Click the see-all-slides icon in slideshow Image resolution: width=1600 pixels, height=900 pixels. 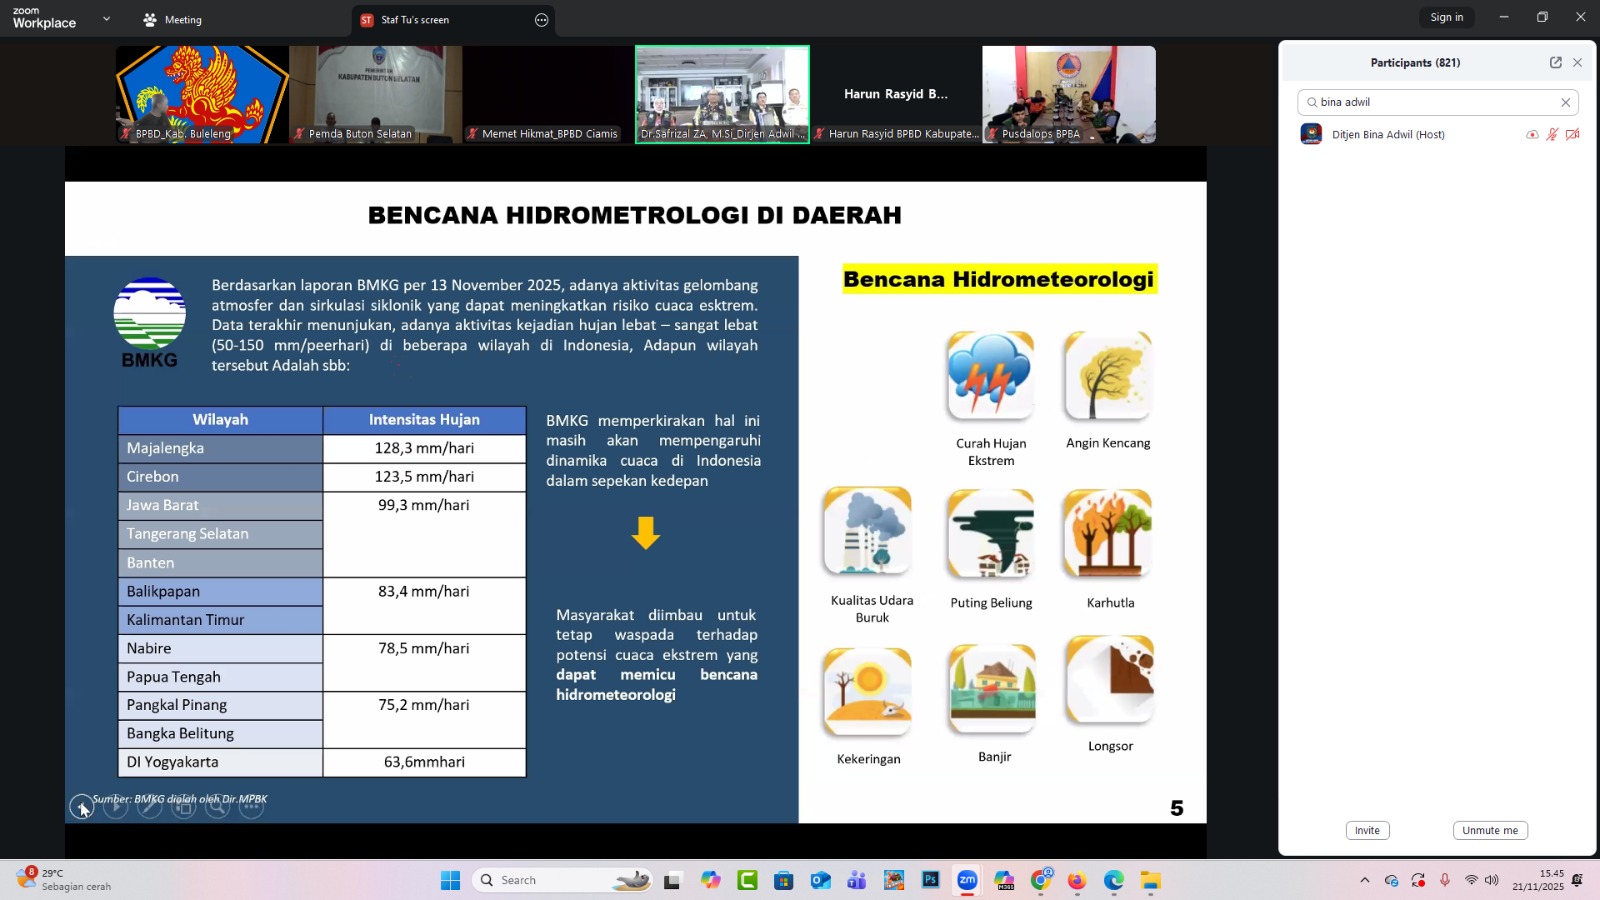pos(184,806)
